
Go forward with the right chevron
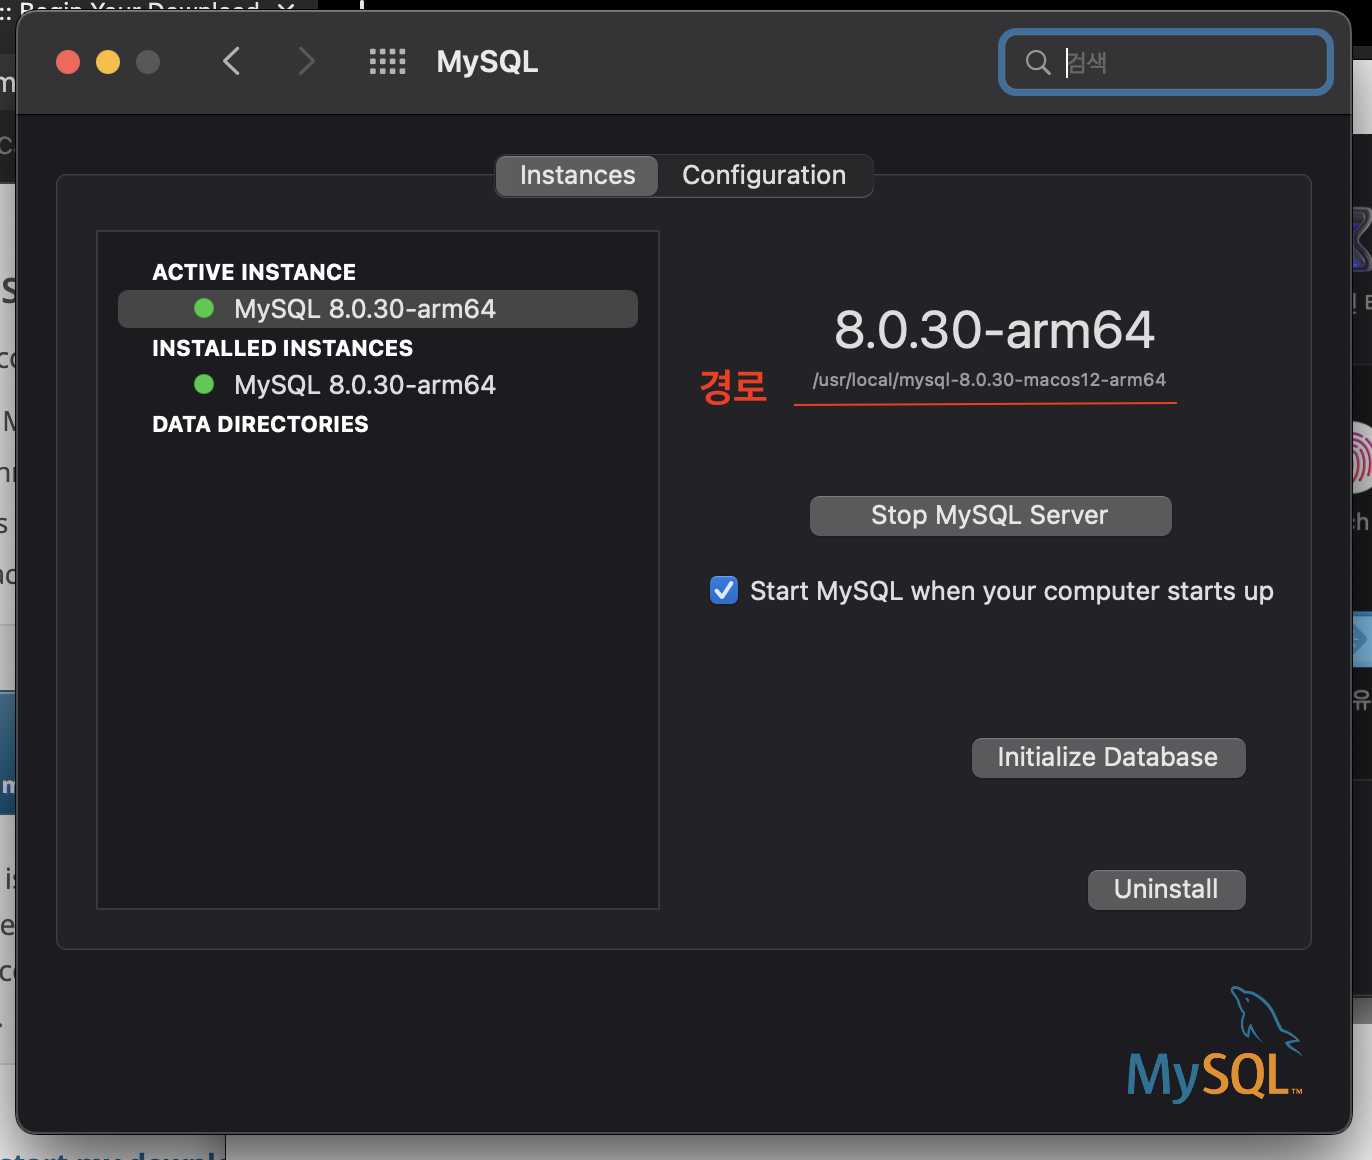pyautogui.click(x=307, y=62)
